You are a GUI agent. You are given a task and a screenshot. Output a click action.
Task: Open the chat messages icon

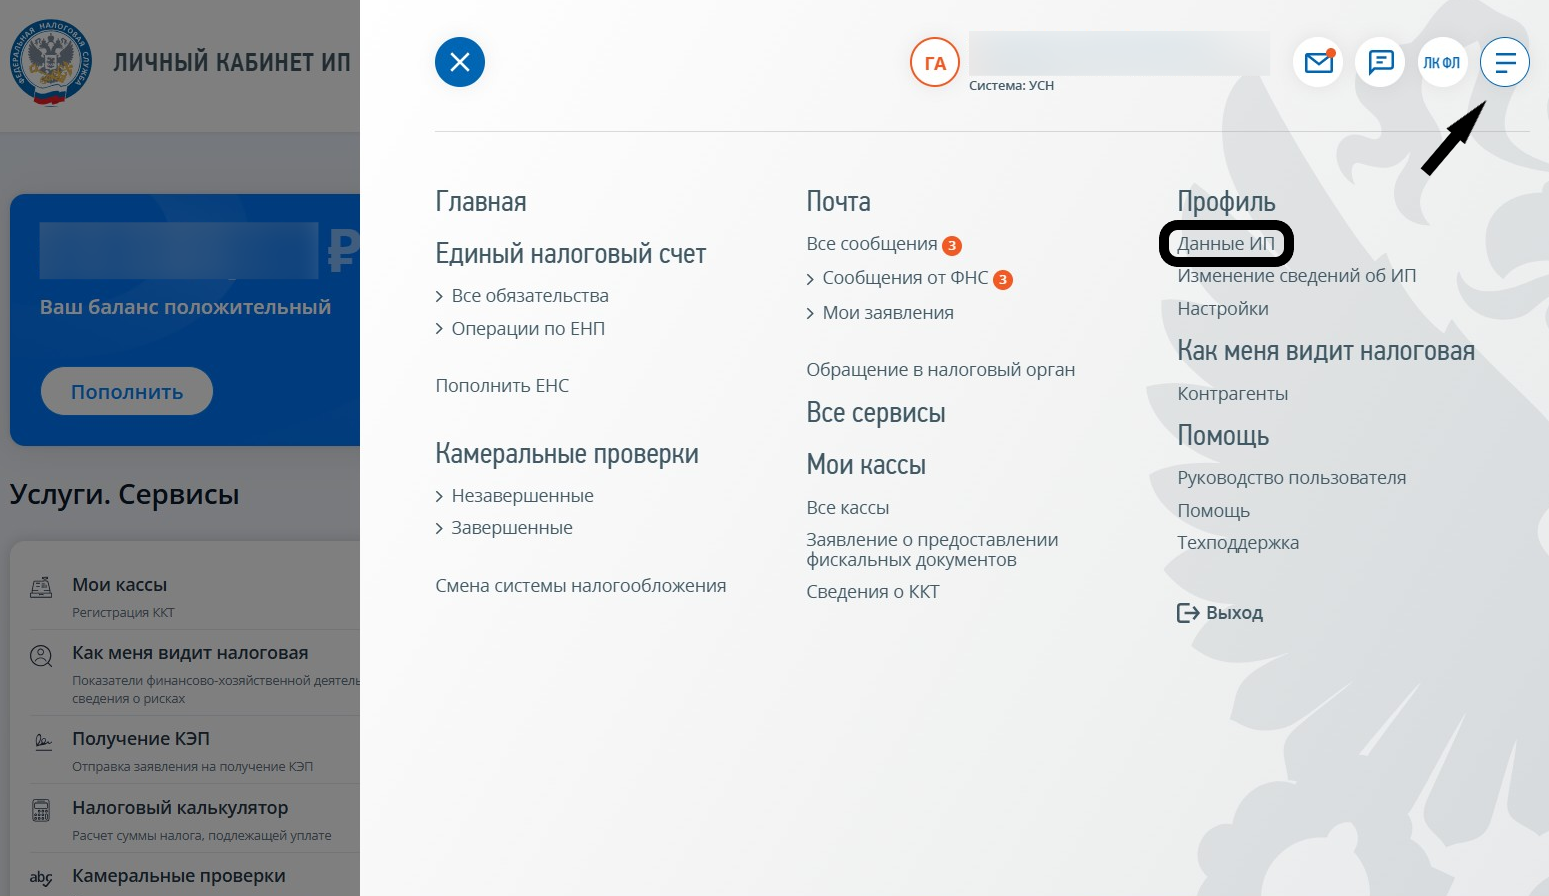point(1381,62)
